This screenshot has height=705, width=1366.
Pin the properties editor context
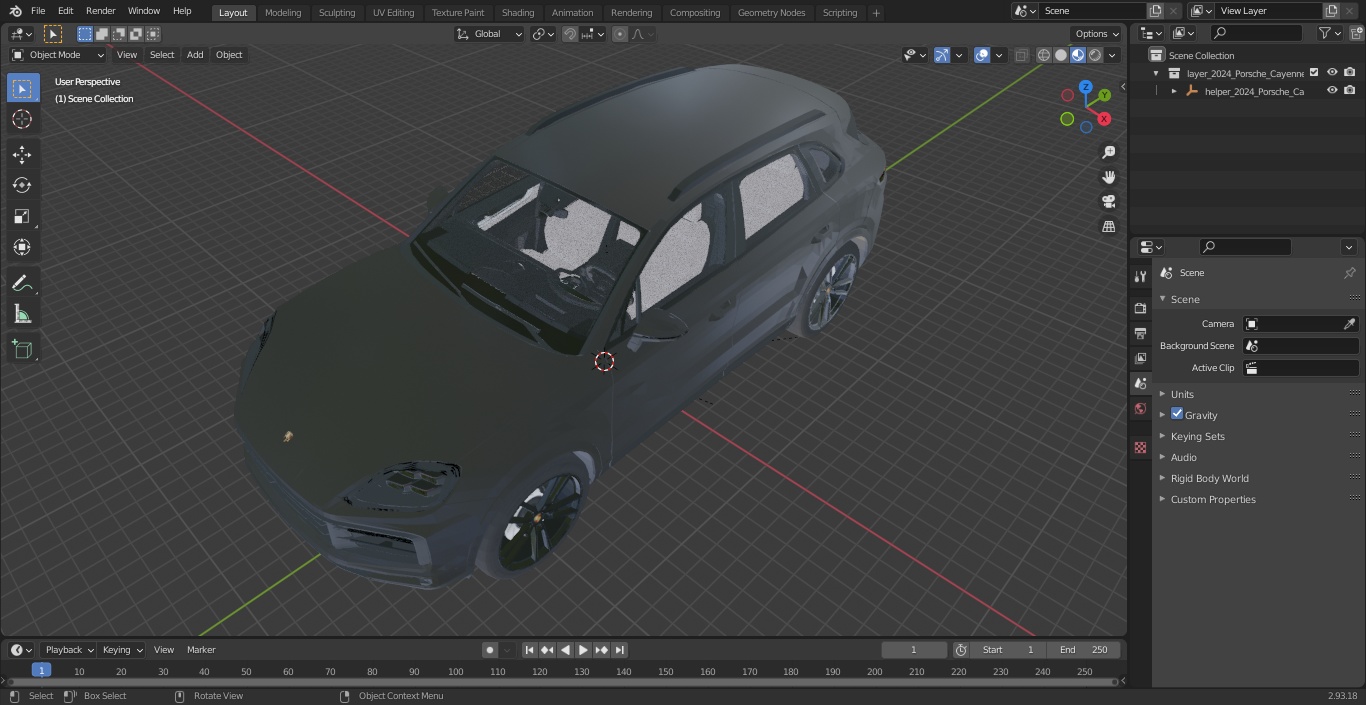(1349, 273)
